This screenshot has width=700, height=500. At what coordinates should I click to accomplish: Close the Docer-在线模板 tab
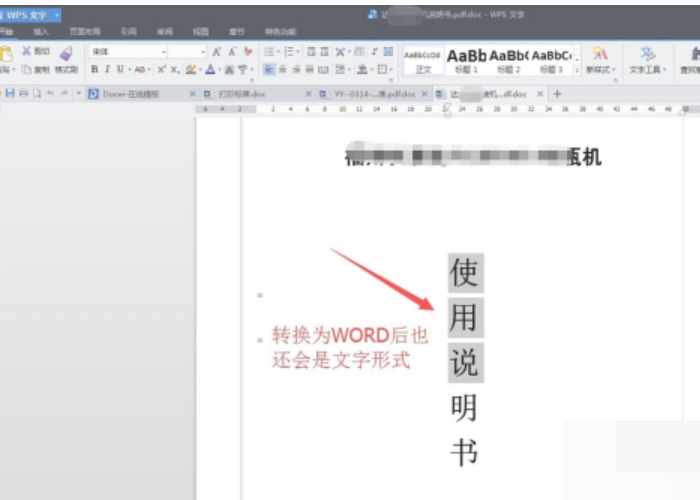coord(192,94)
